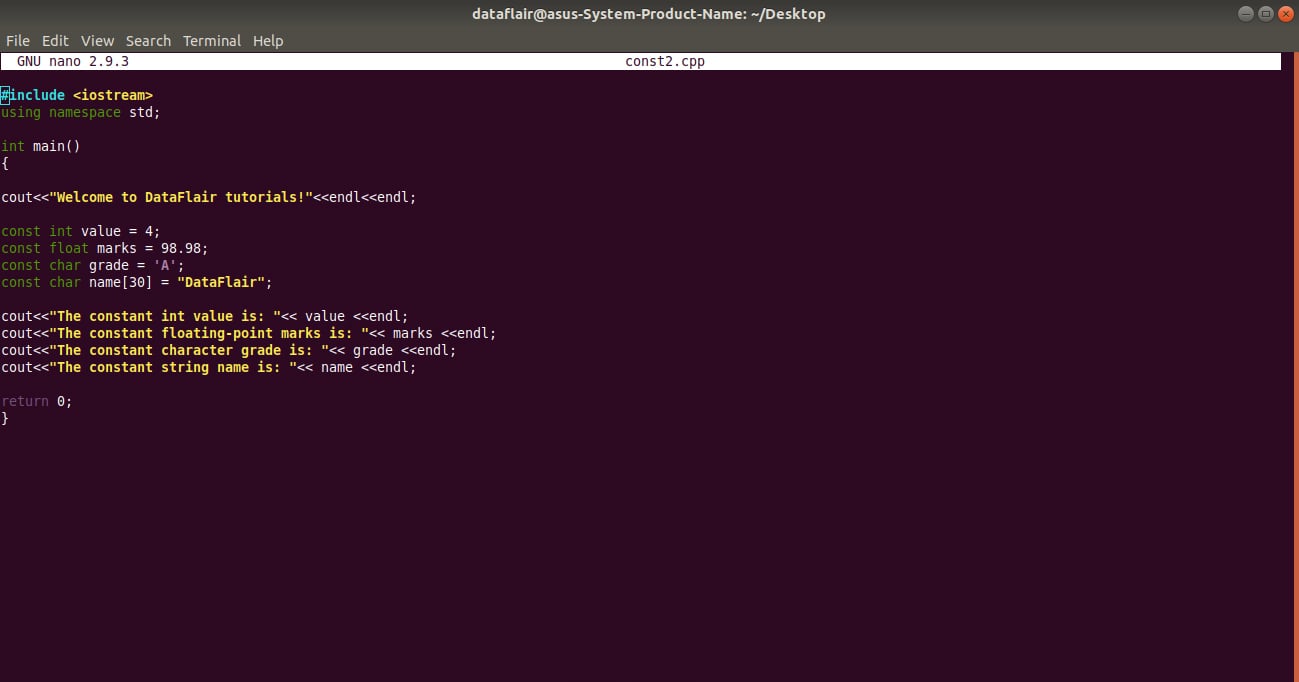Screen dimensions: 1299x682
Task: Open the File menu
Action: click(17, 40)
